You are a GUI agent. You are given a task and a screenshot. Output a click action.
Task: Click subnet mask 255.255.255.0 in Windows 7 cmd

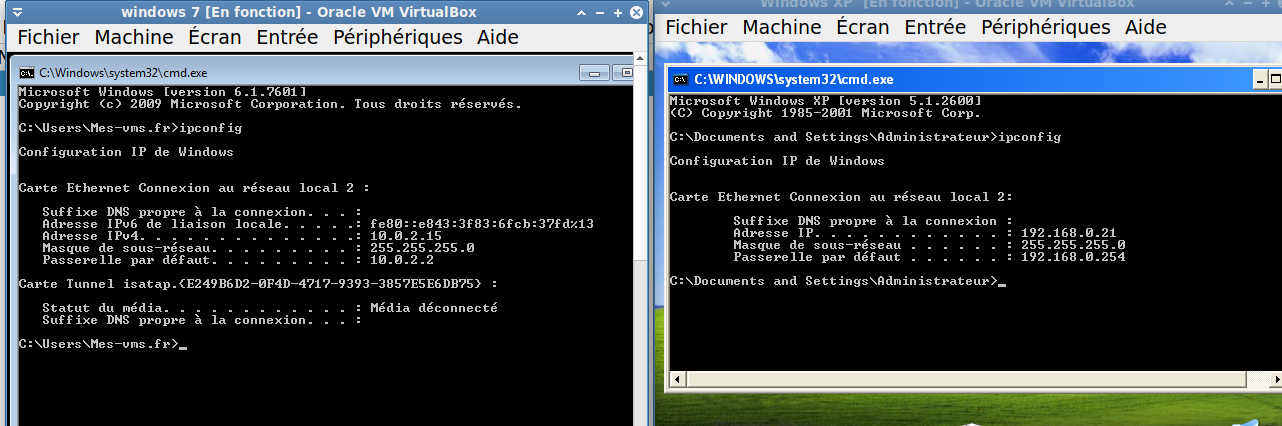pos(422,247)
